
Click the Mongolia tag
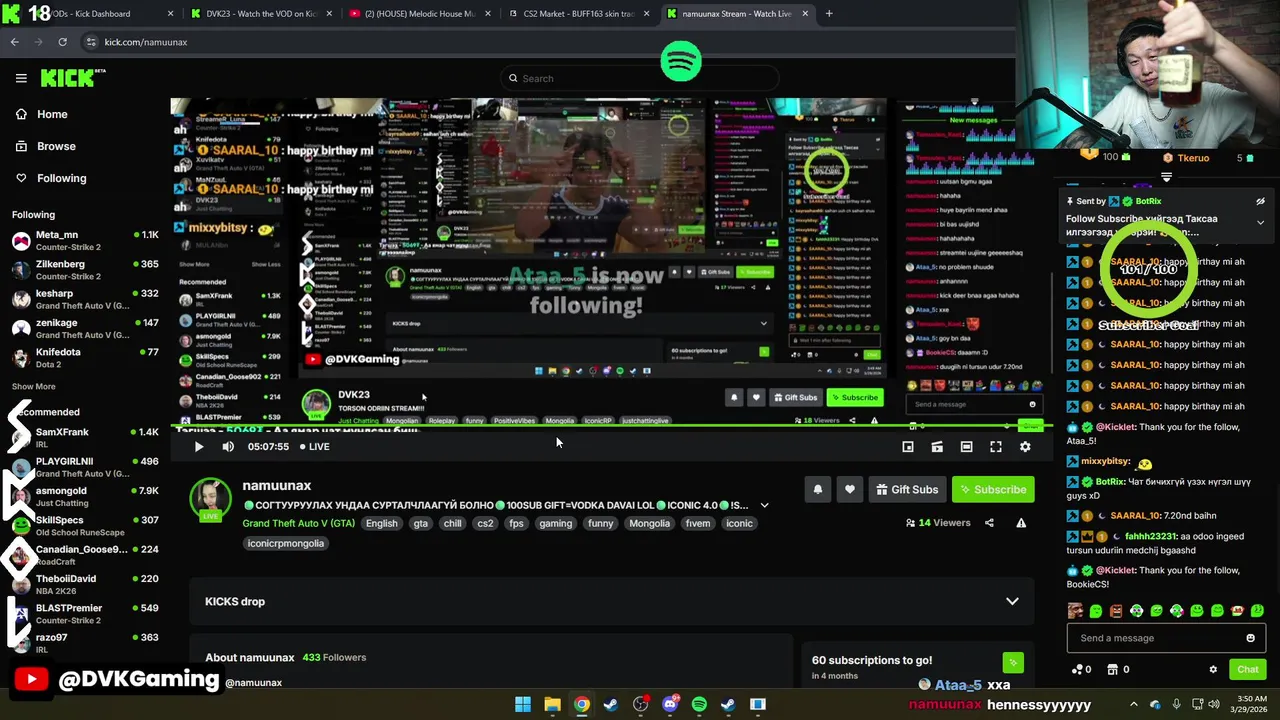pyautogui.click(x=649, y=523)
